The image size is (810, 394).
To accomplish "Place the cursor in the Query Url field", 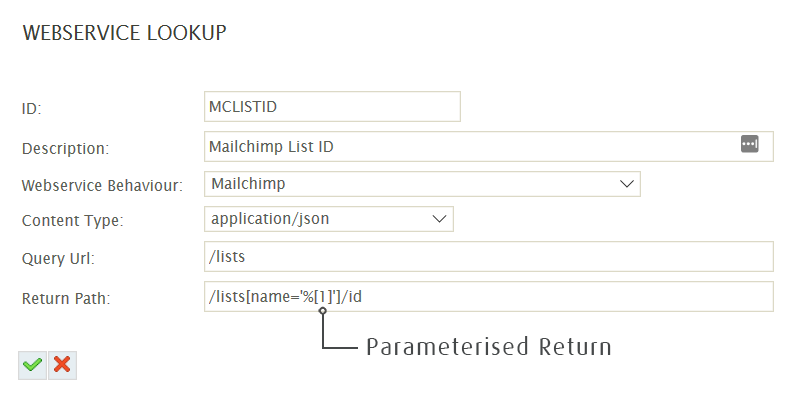I will pos(489,256).
